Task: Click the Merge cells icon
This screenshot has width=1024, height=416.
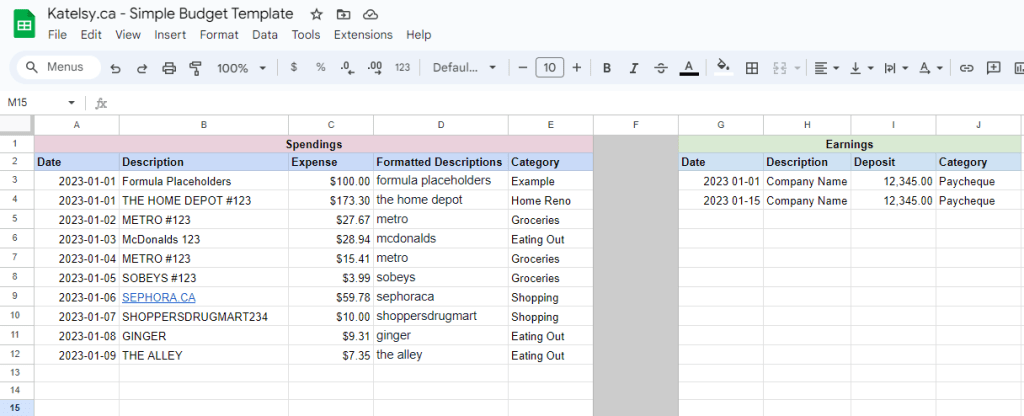Action: pos(778,68)
